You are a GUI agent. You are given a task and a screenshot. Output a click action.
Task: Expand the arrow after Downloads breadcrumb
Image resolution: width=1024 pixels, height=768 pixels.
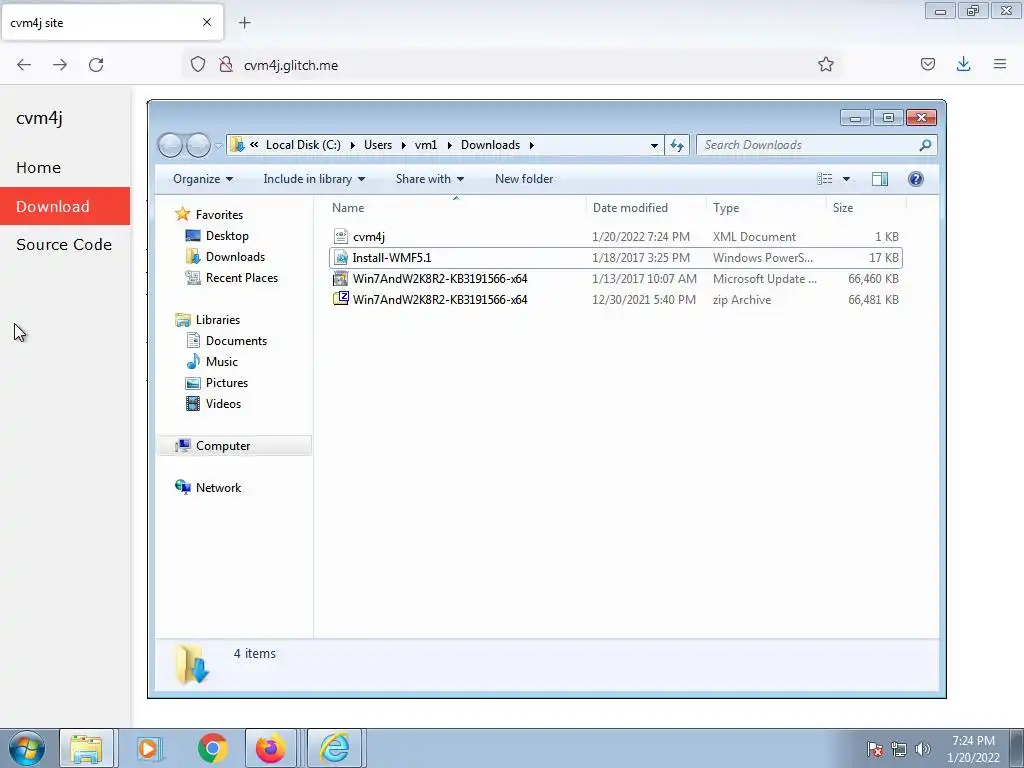(x=532, y=145)
